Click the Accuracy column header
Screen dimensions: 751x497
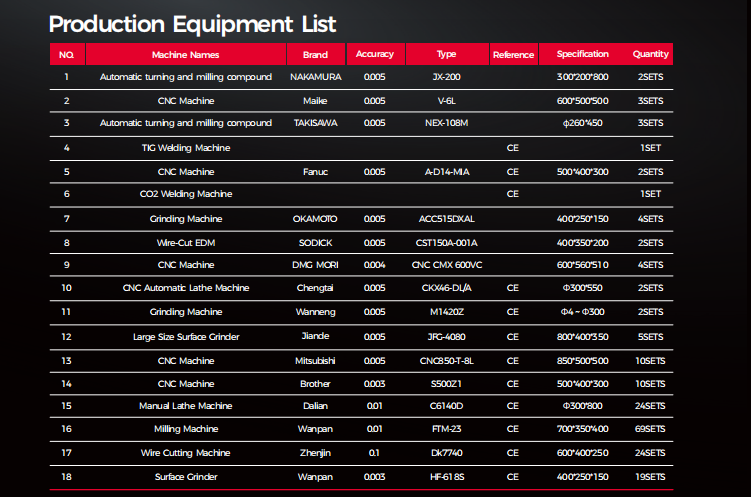coord(374,54)
